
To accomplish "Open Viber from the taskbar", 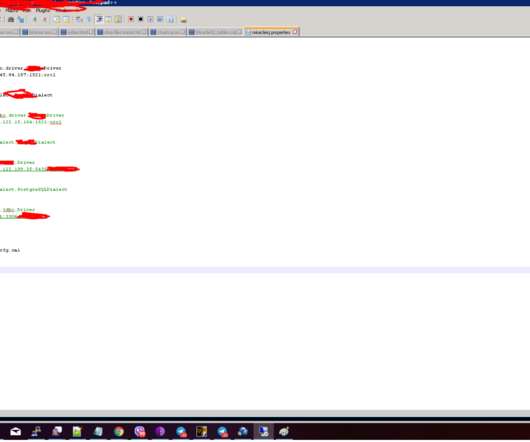I will 140,432.
